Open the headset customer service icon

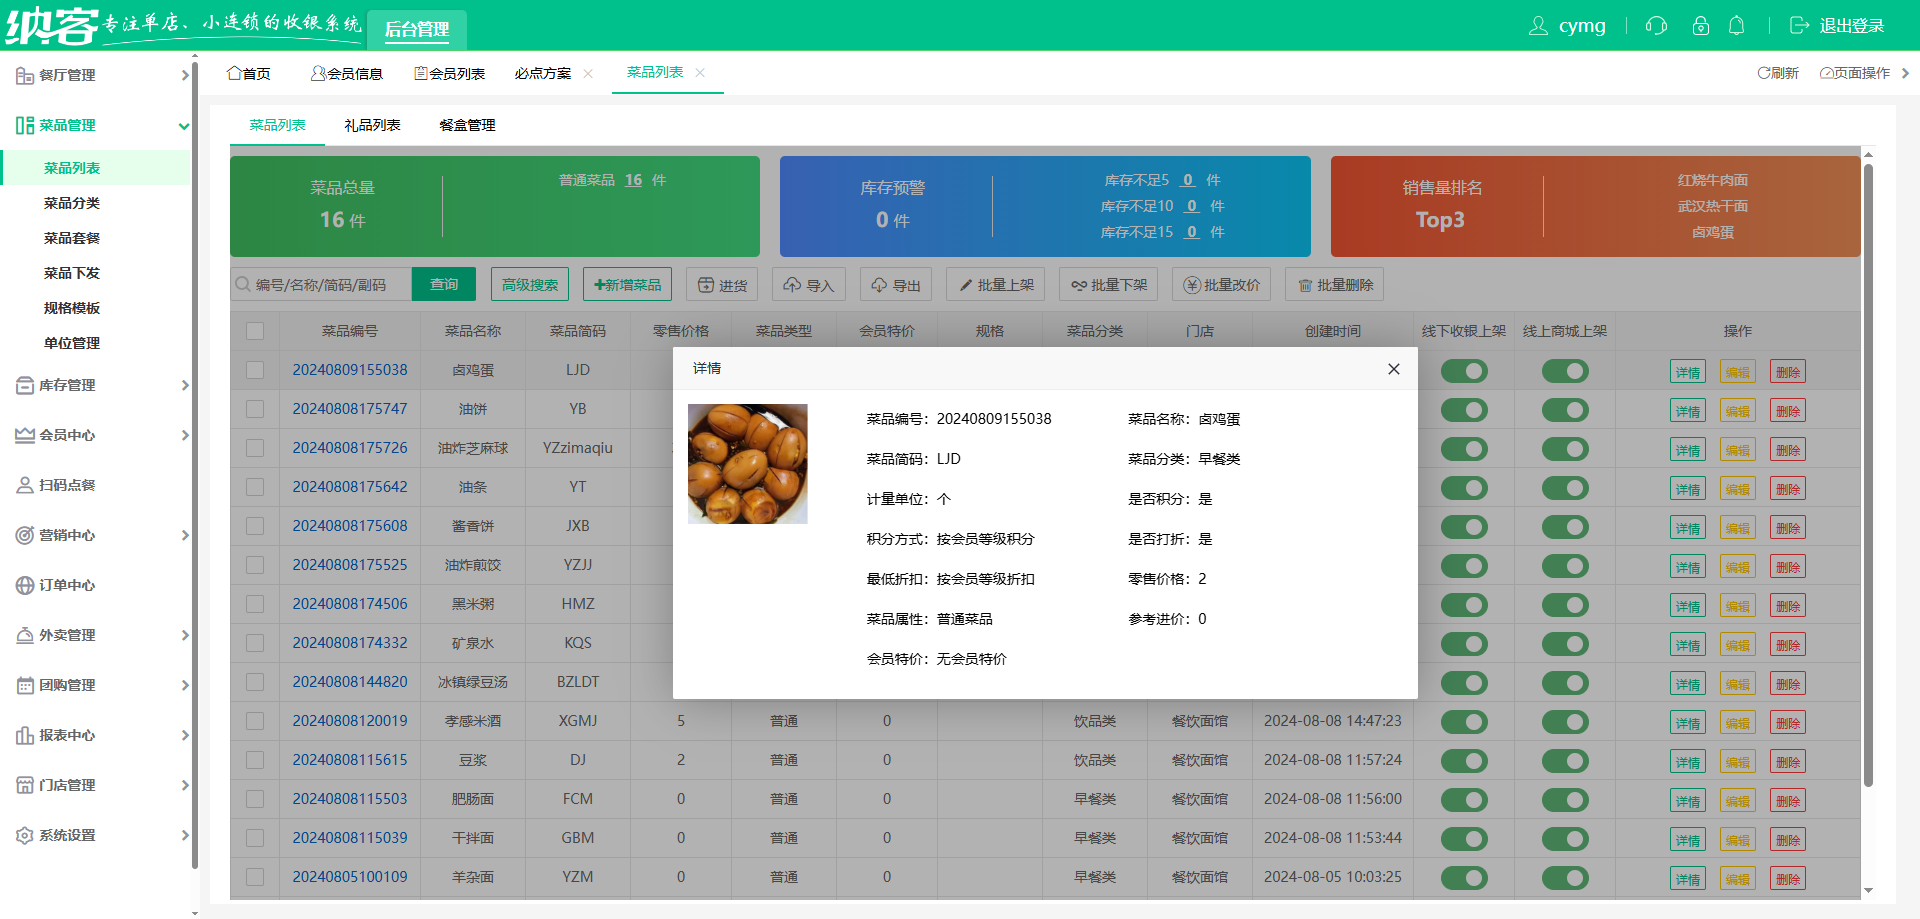(x=1656, y=26)
